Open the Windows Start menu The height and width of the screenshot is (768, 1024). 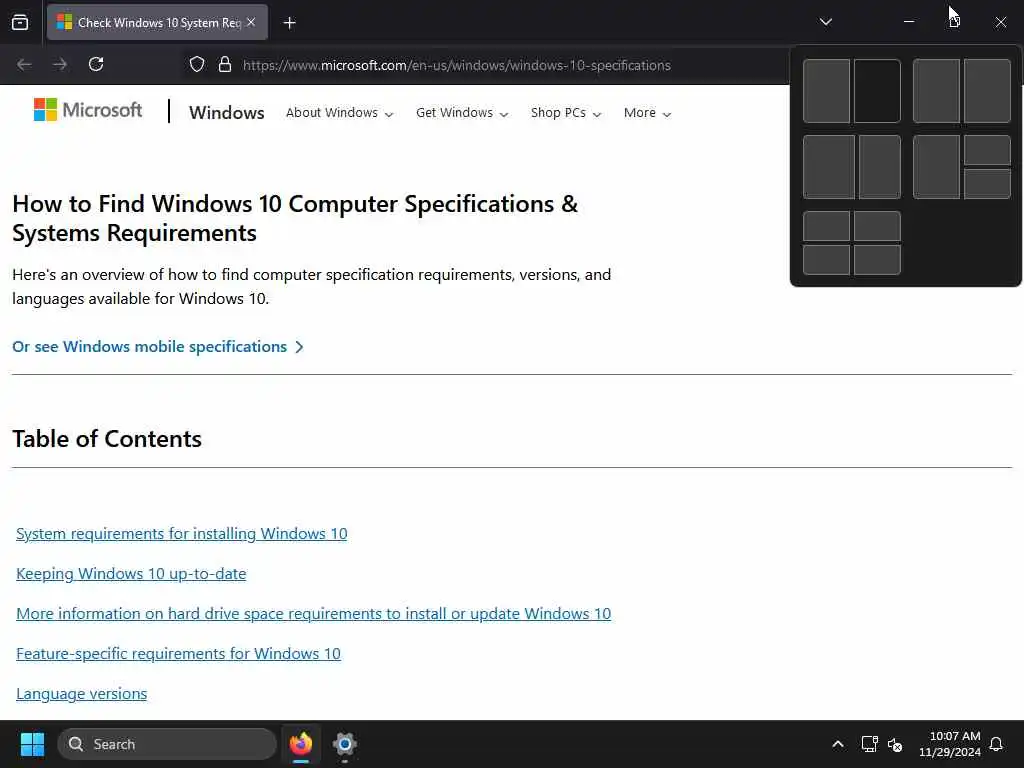click(x=32, y=744)
